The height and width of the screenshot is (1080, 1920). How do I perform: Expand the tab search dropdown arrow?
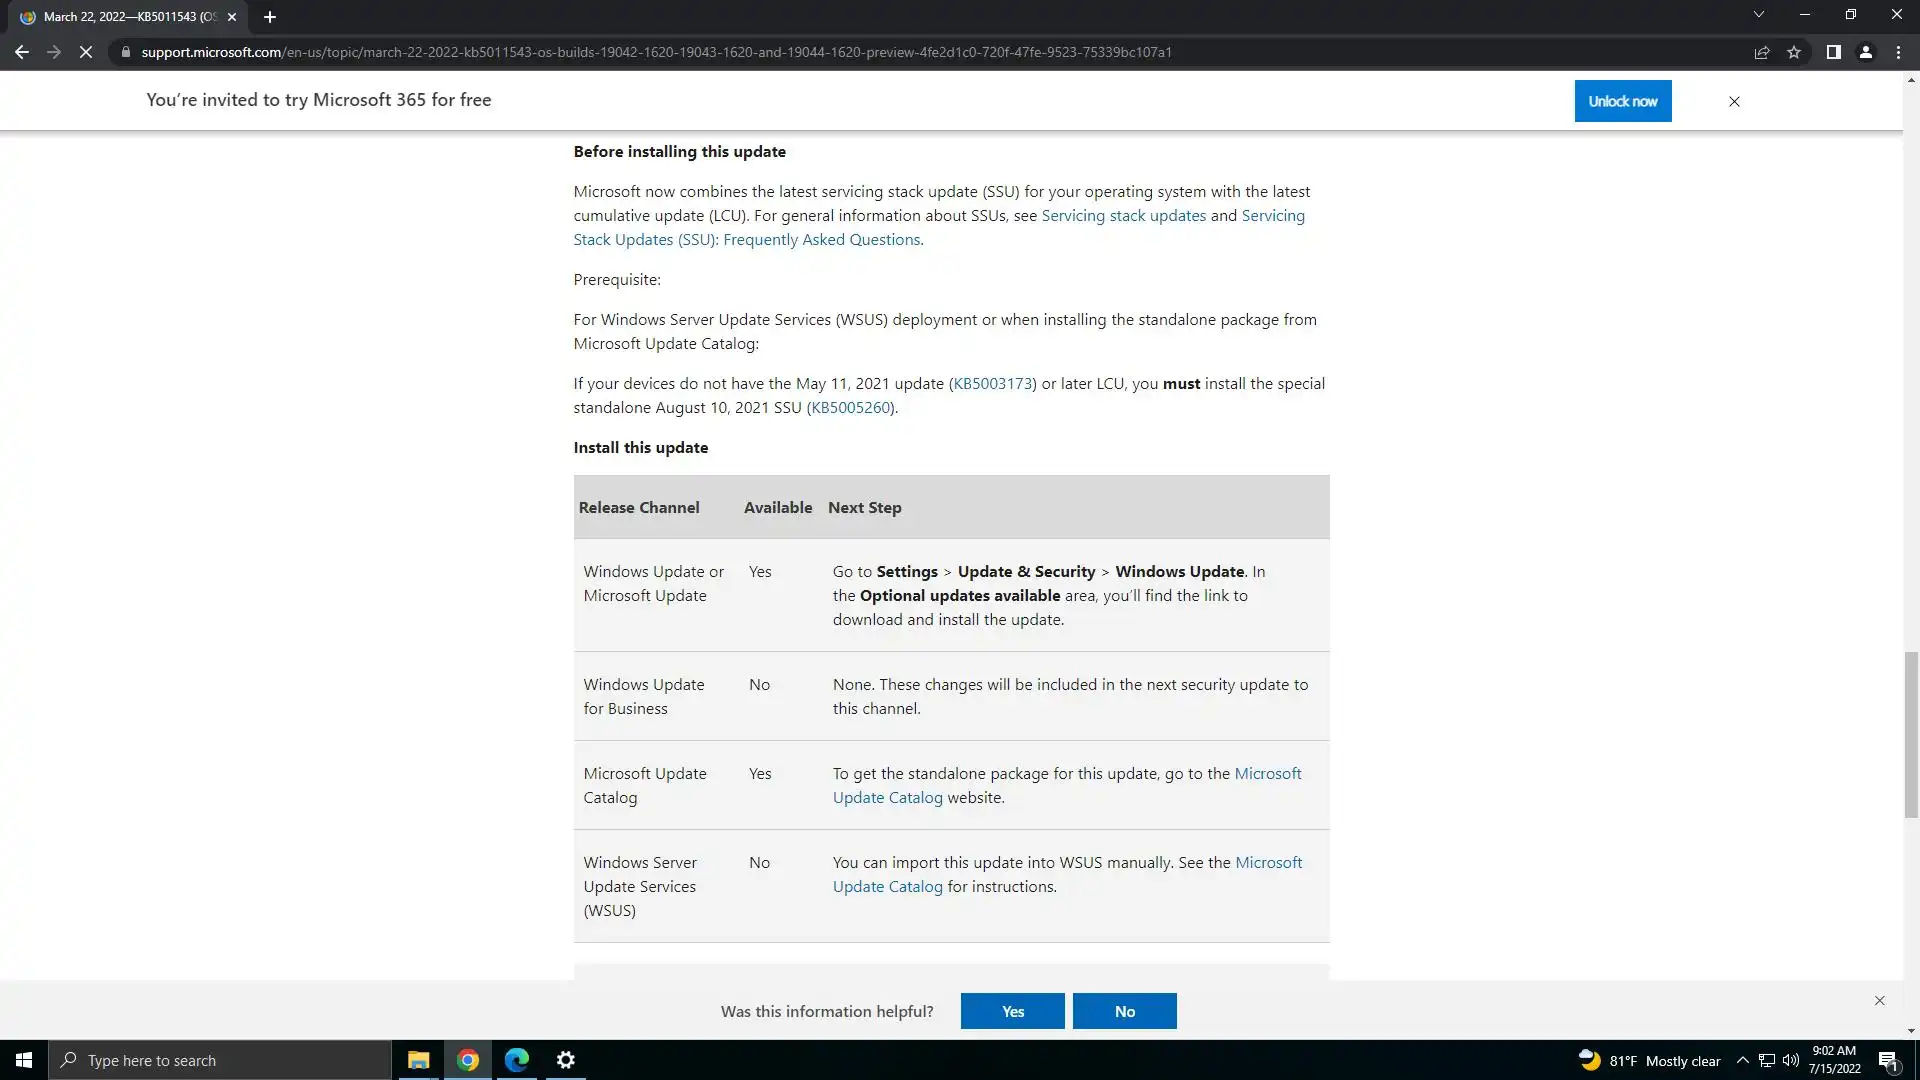pos(1758,15)
